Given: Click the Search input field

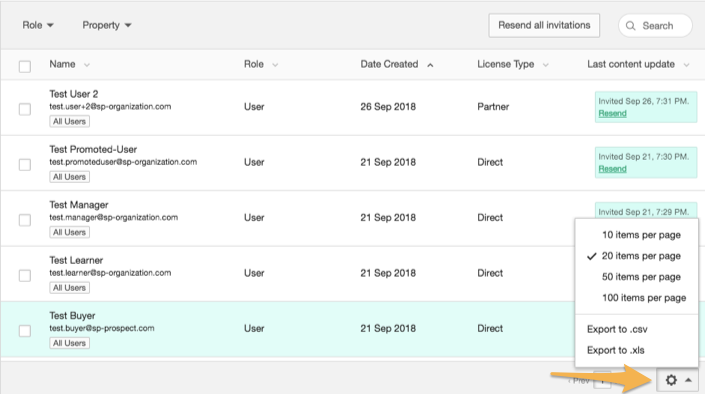Looking at the screenshot, I should (655, 26).
